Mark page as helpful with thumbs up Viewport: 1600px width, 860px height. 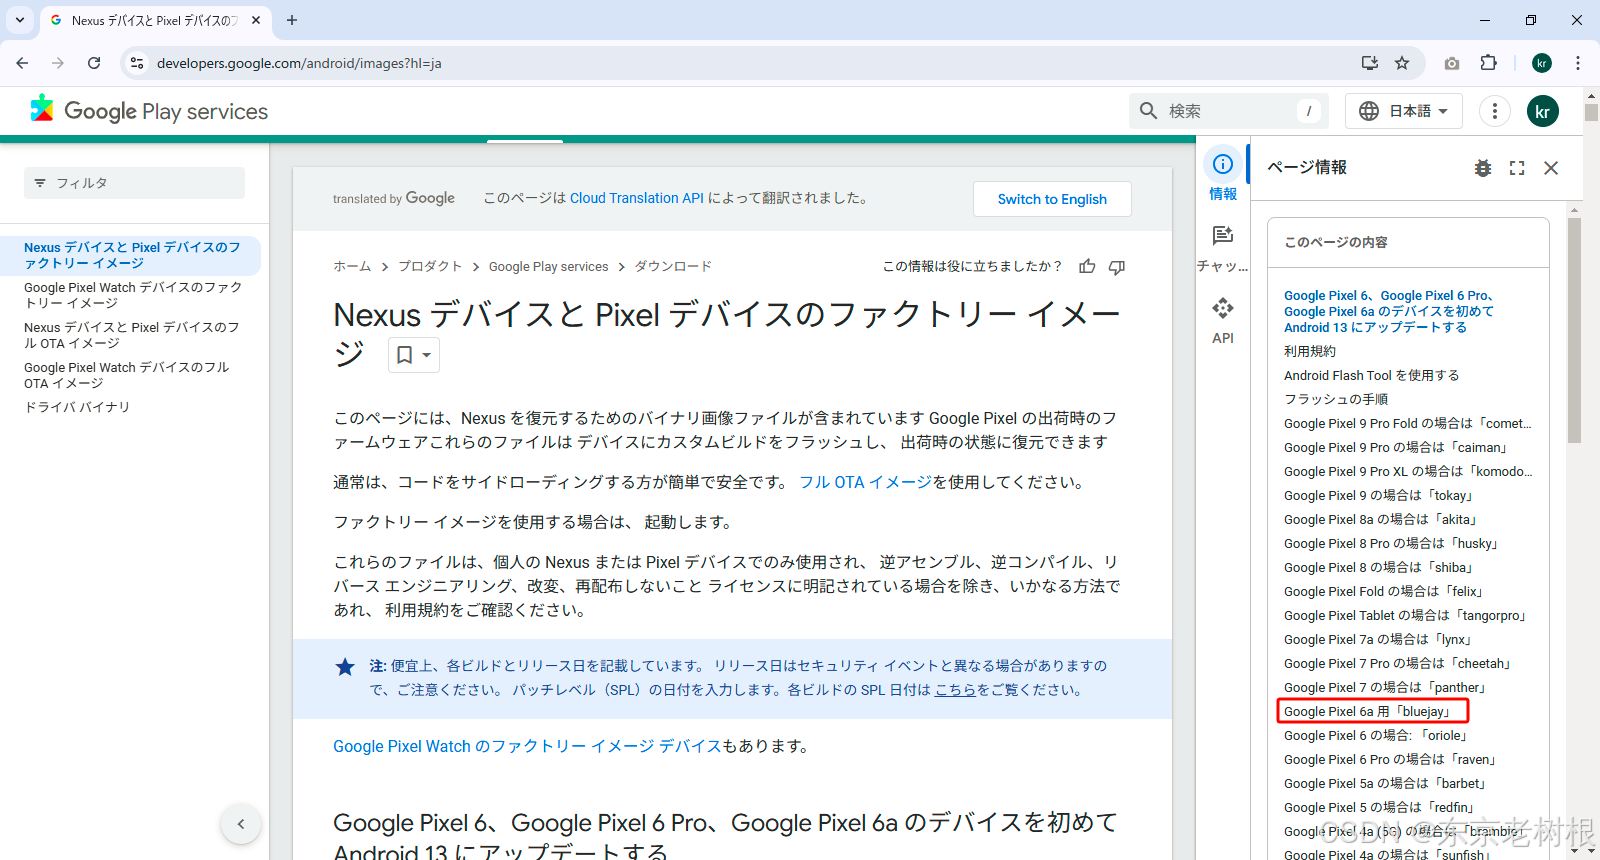click(1087, 266)
